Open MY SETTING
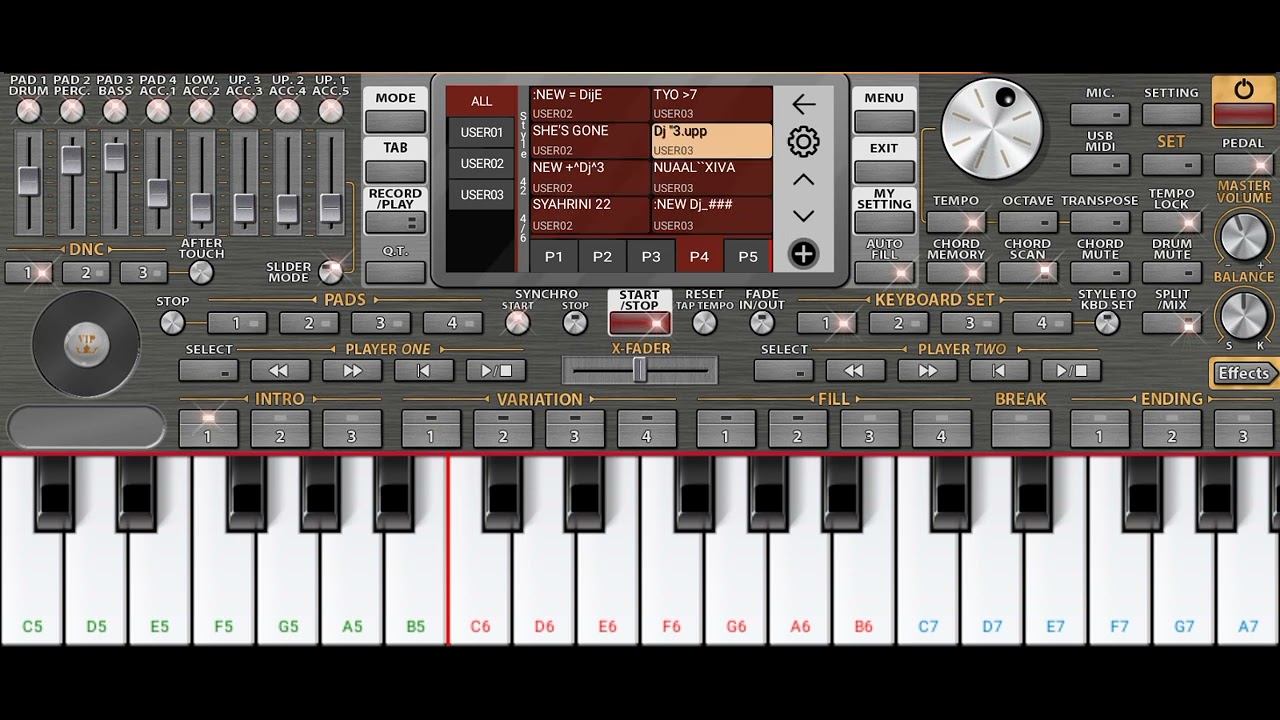This screenshot has height=720, width=1280. tap(884, 222)
